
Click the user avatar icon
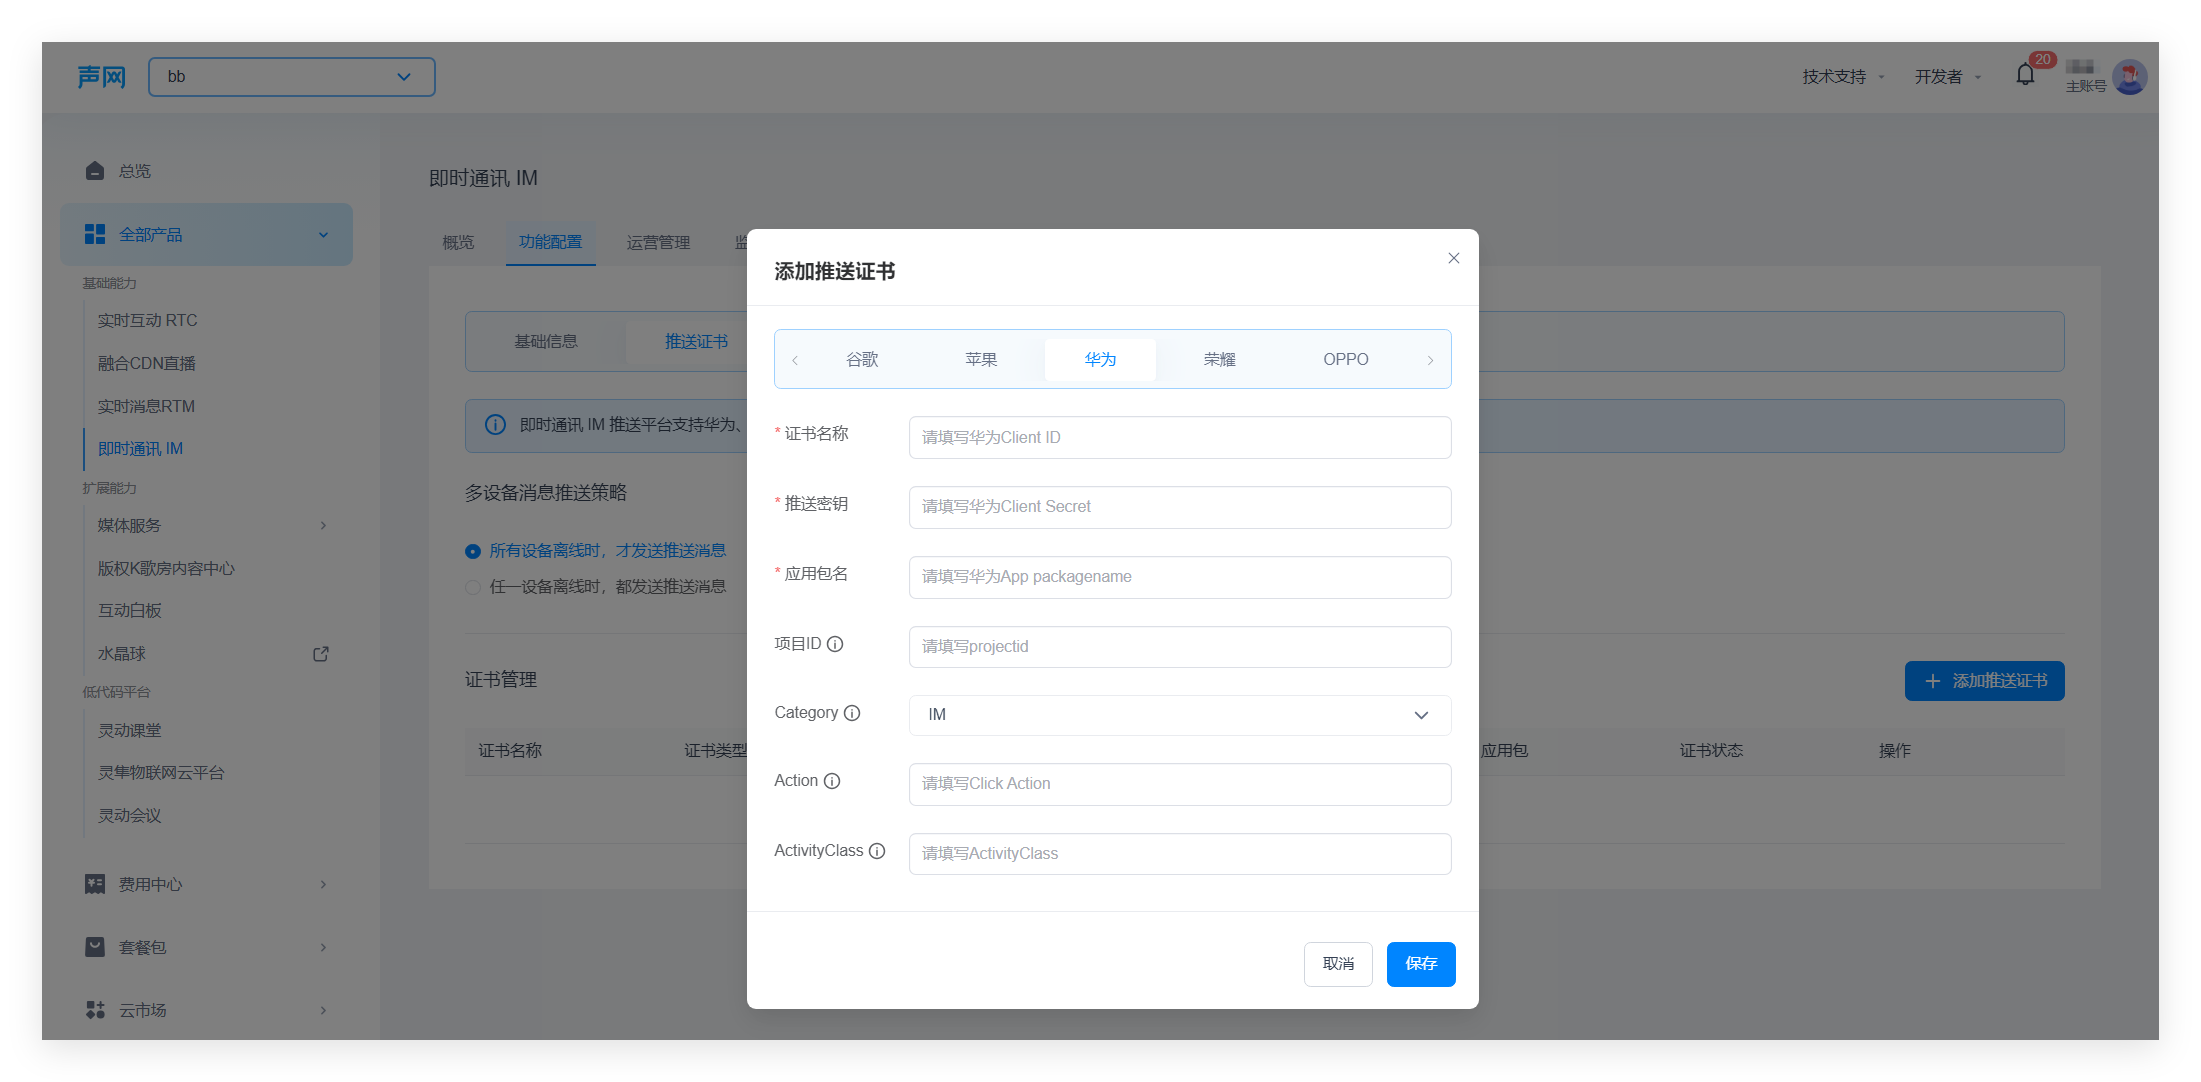(2129, 77)
